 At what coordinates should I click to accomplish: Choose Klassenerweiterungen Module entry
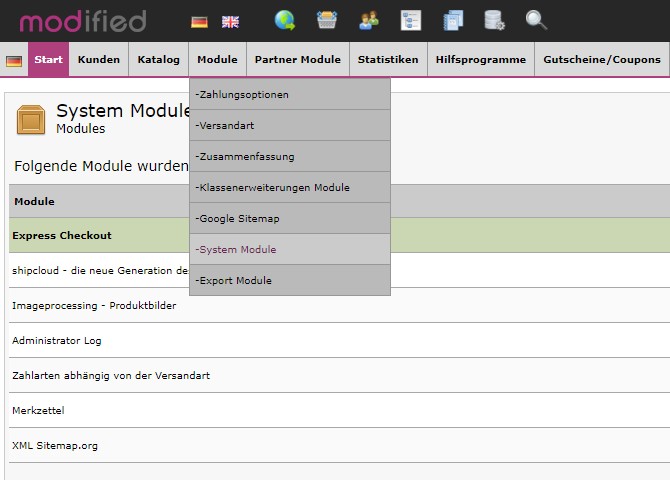coord(290,187)
